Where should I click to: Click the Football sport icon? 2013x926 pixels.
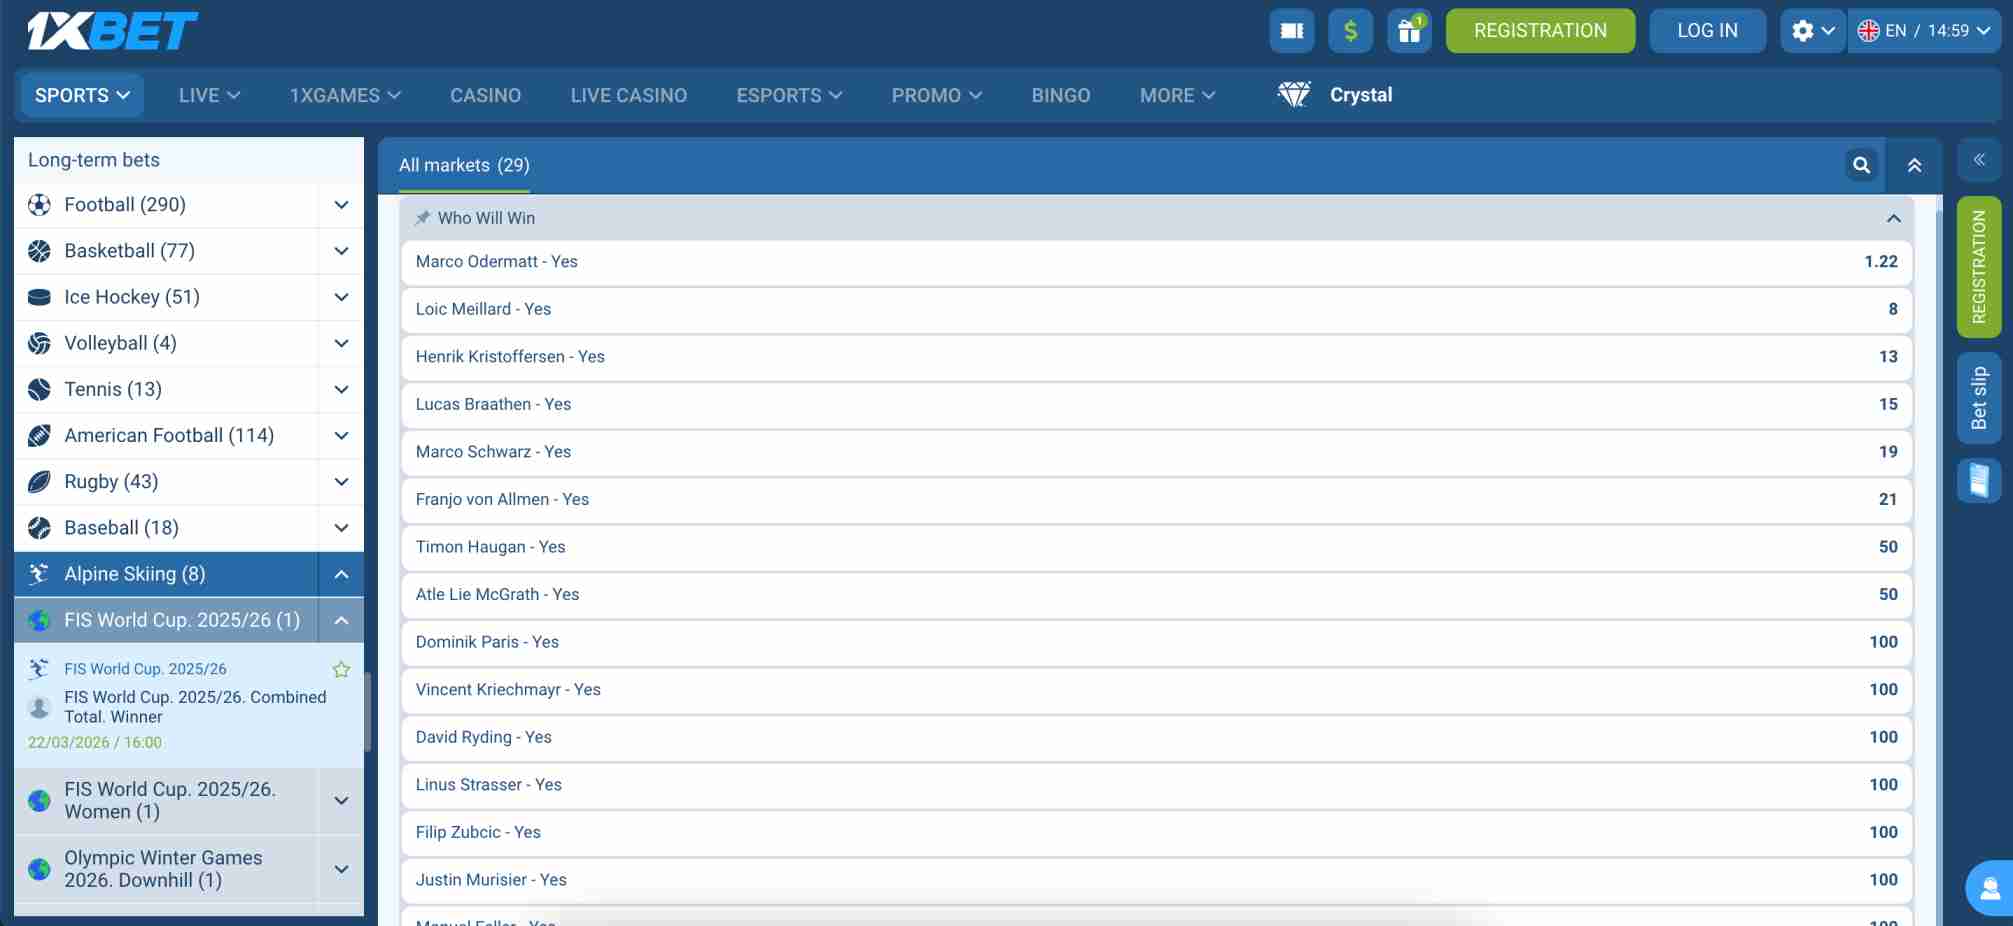pyautogui.click(x=39, y=205)
